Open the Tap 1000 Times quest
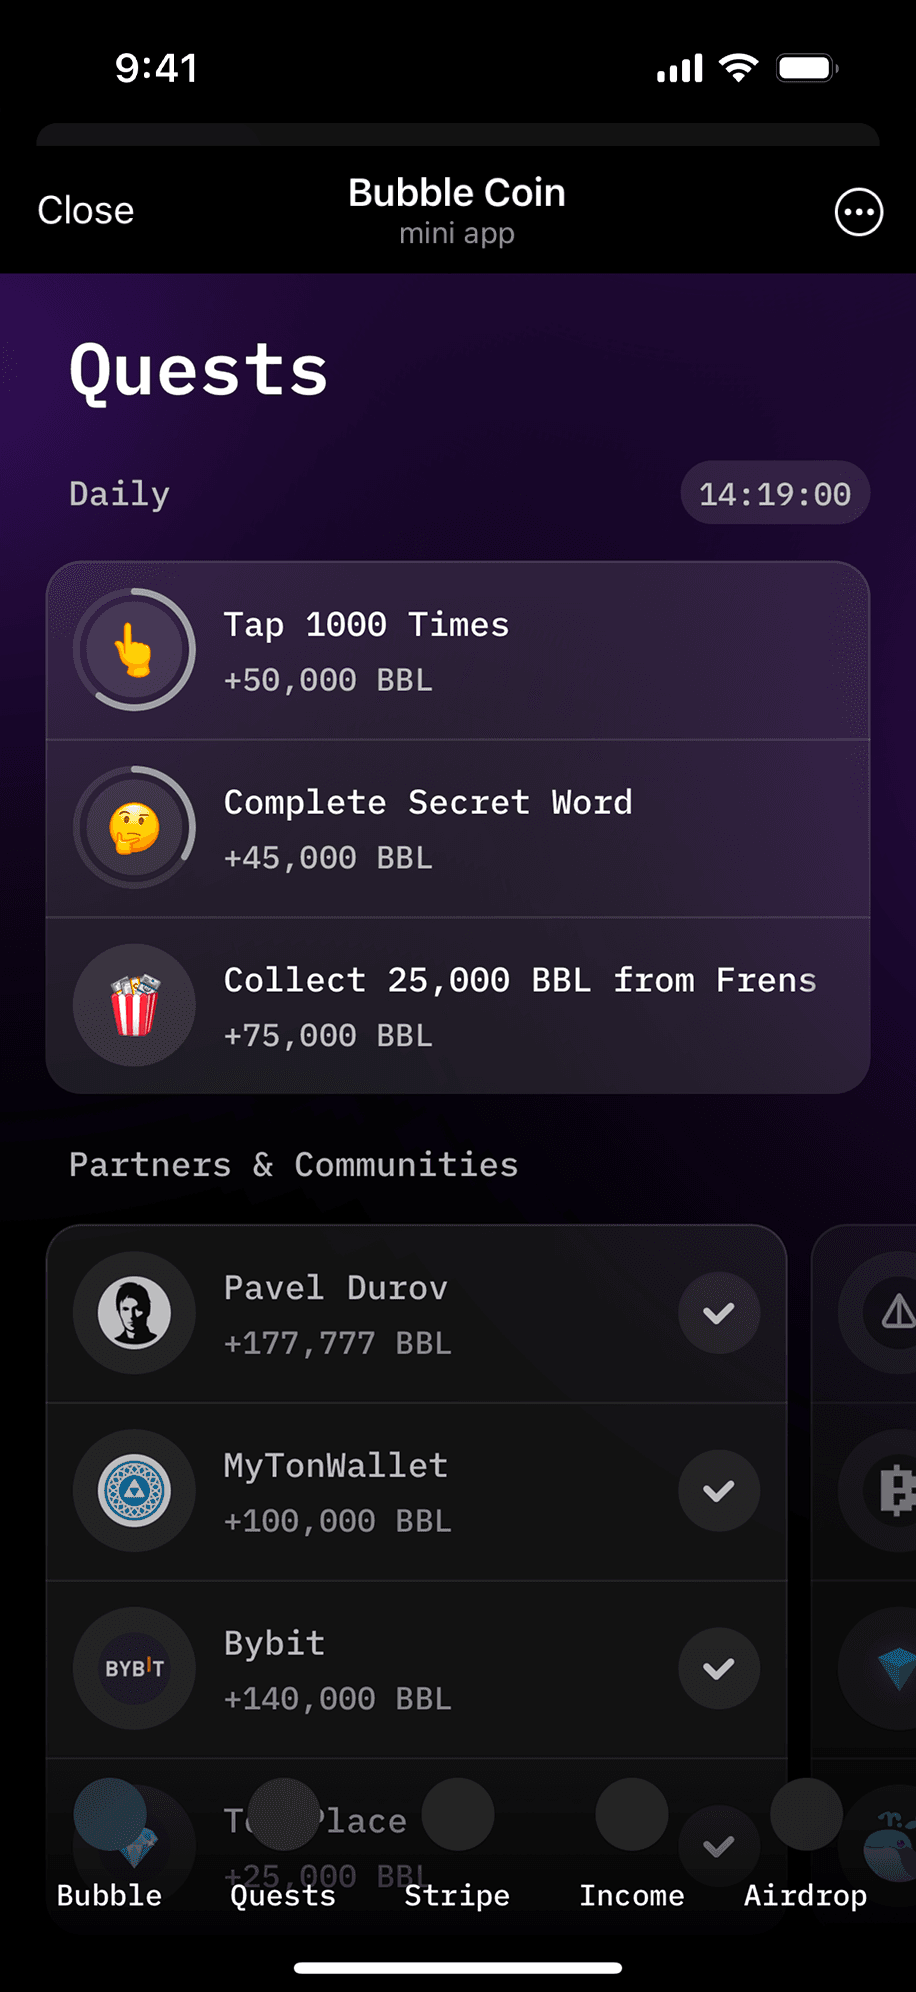The width and height of the screenshot is (916, 1992). (458, 650)
